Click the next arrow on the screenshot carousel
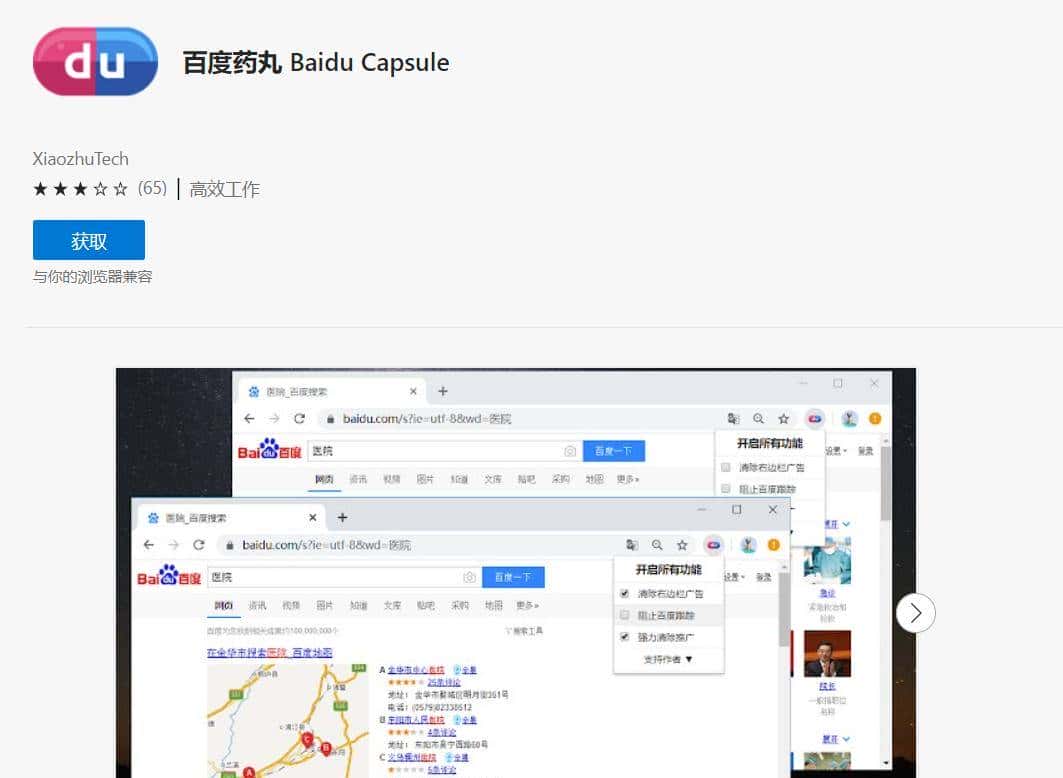 (916, 613)
